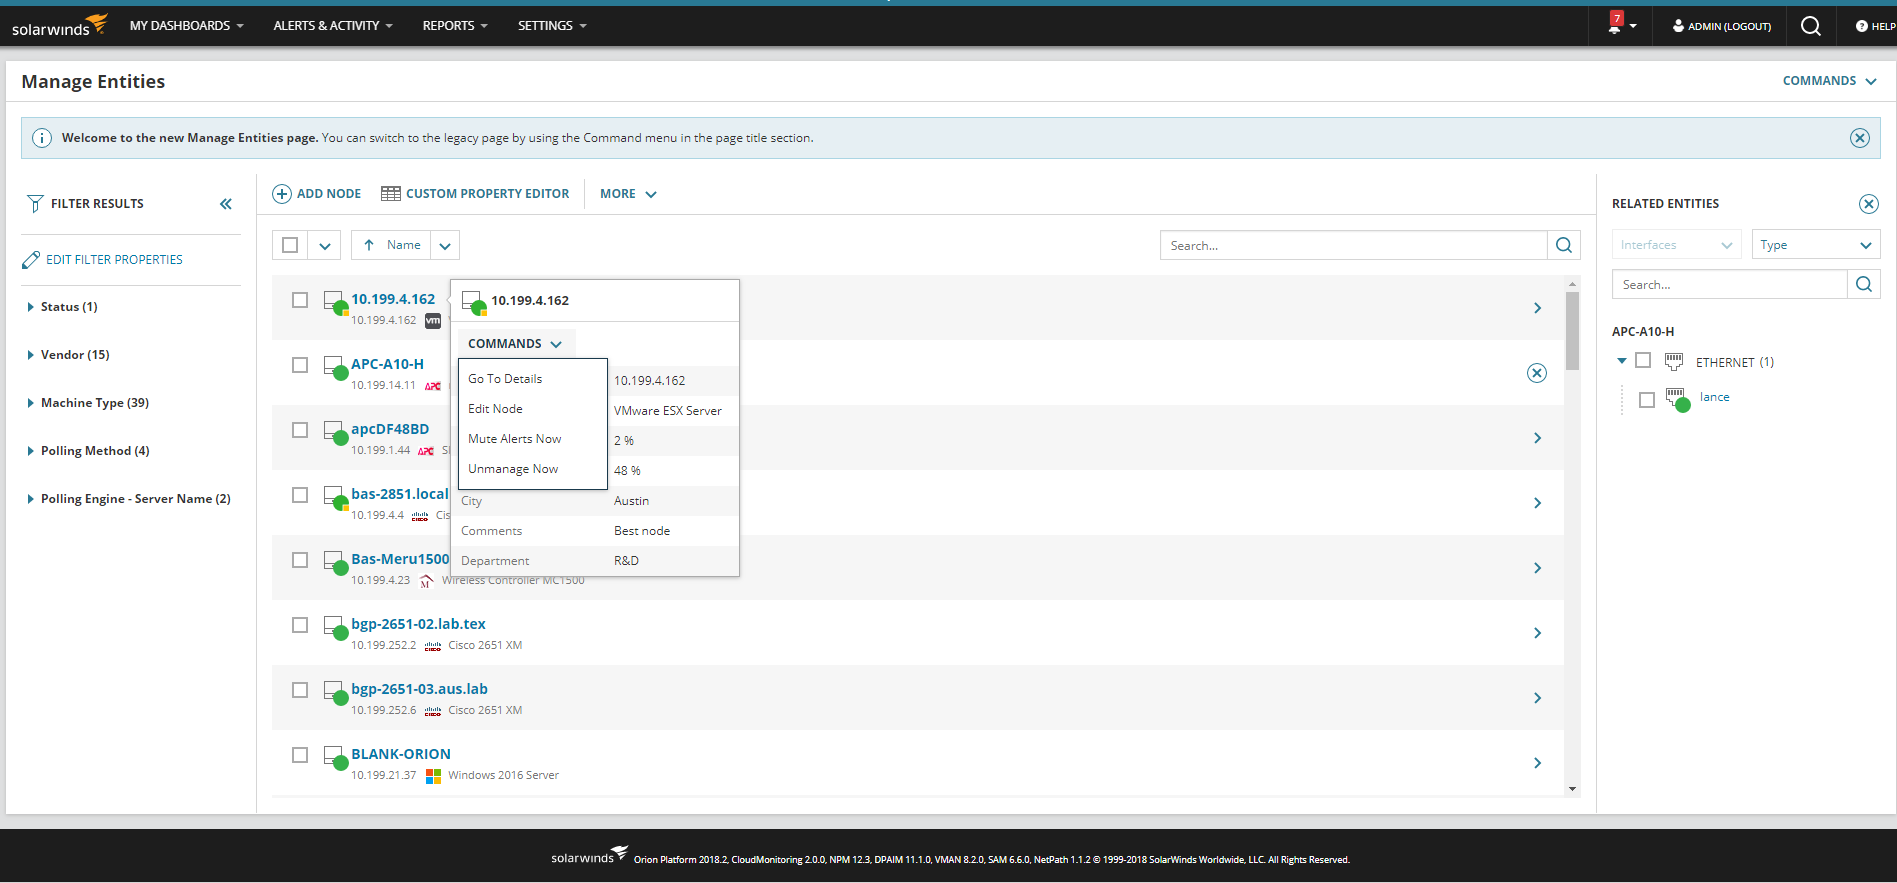
Task: Run the node list search magnifier
Action: pyautogui.click(x=1564, y=245)
